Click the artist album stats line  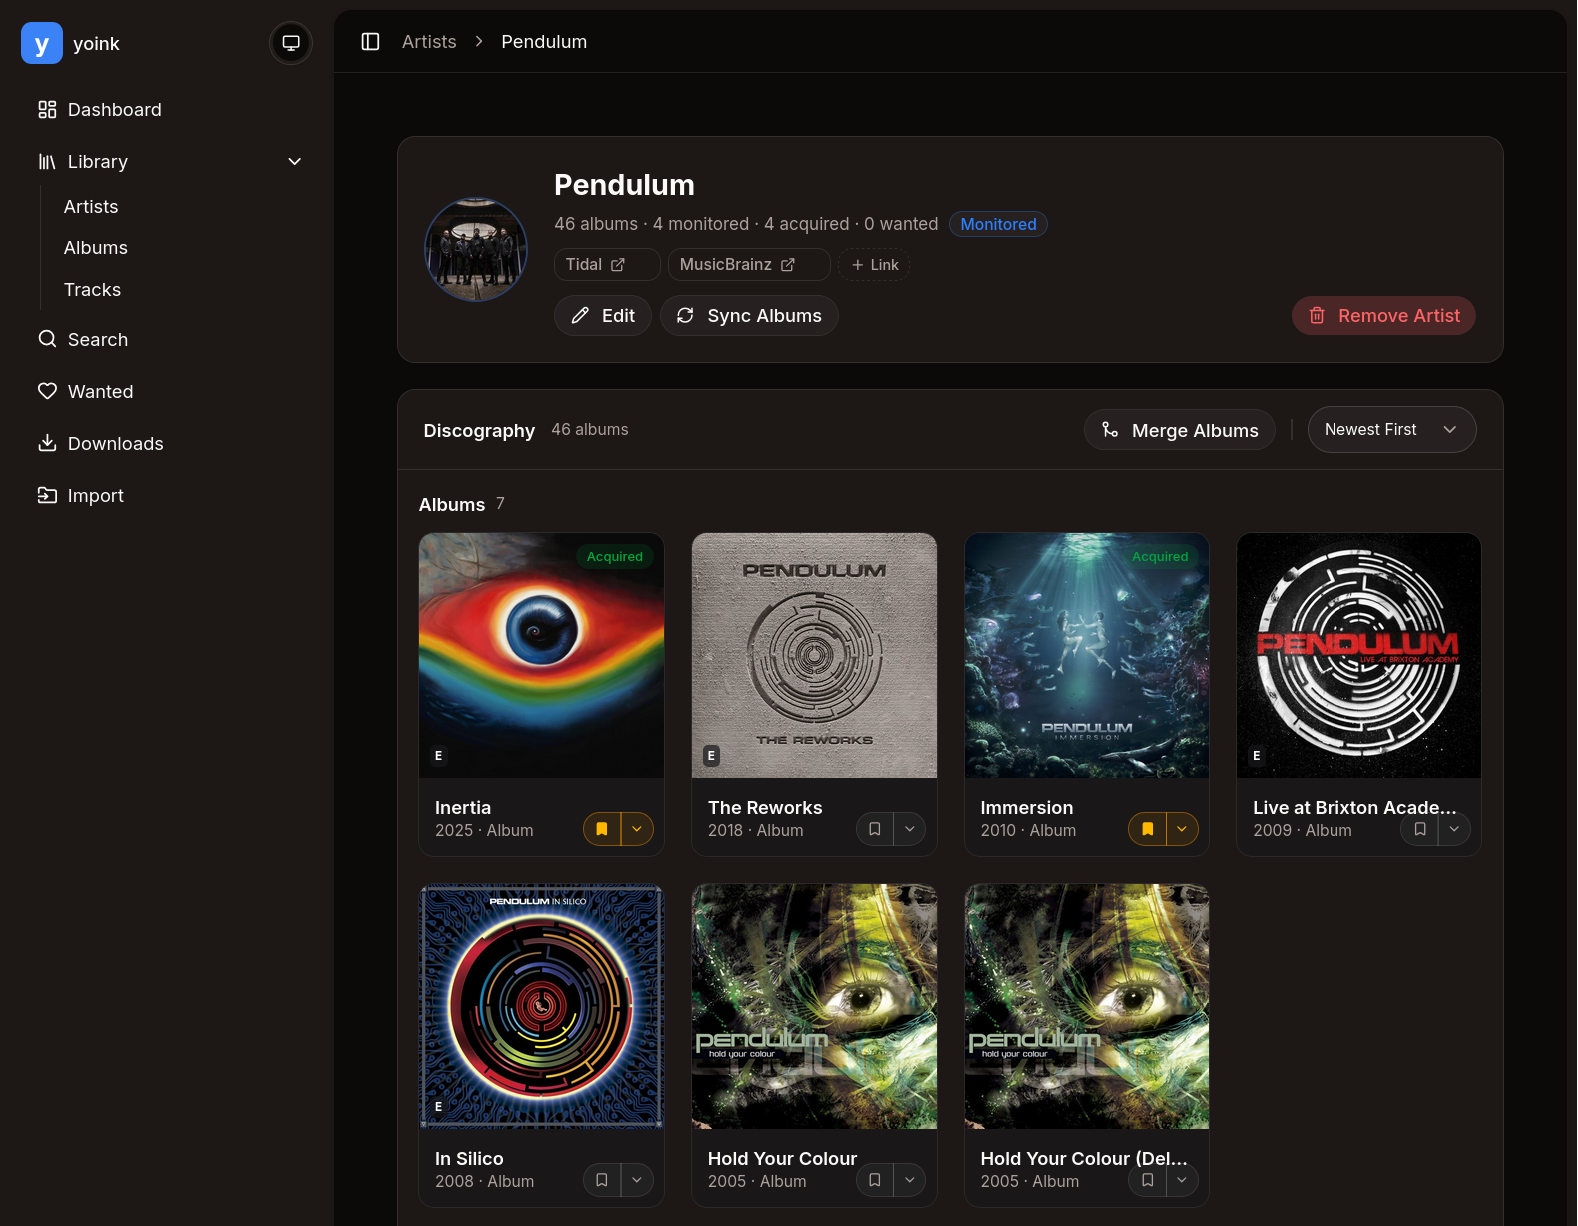click(x=746, y=224)
